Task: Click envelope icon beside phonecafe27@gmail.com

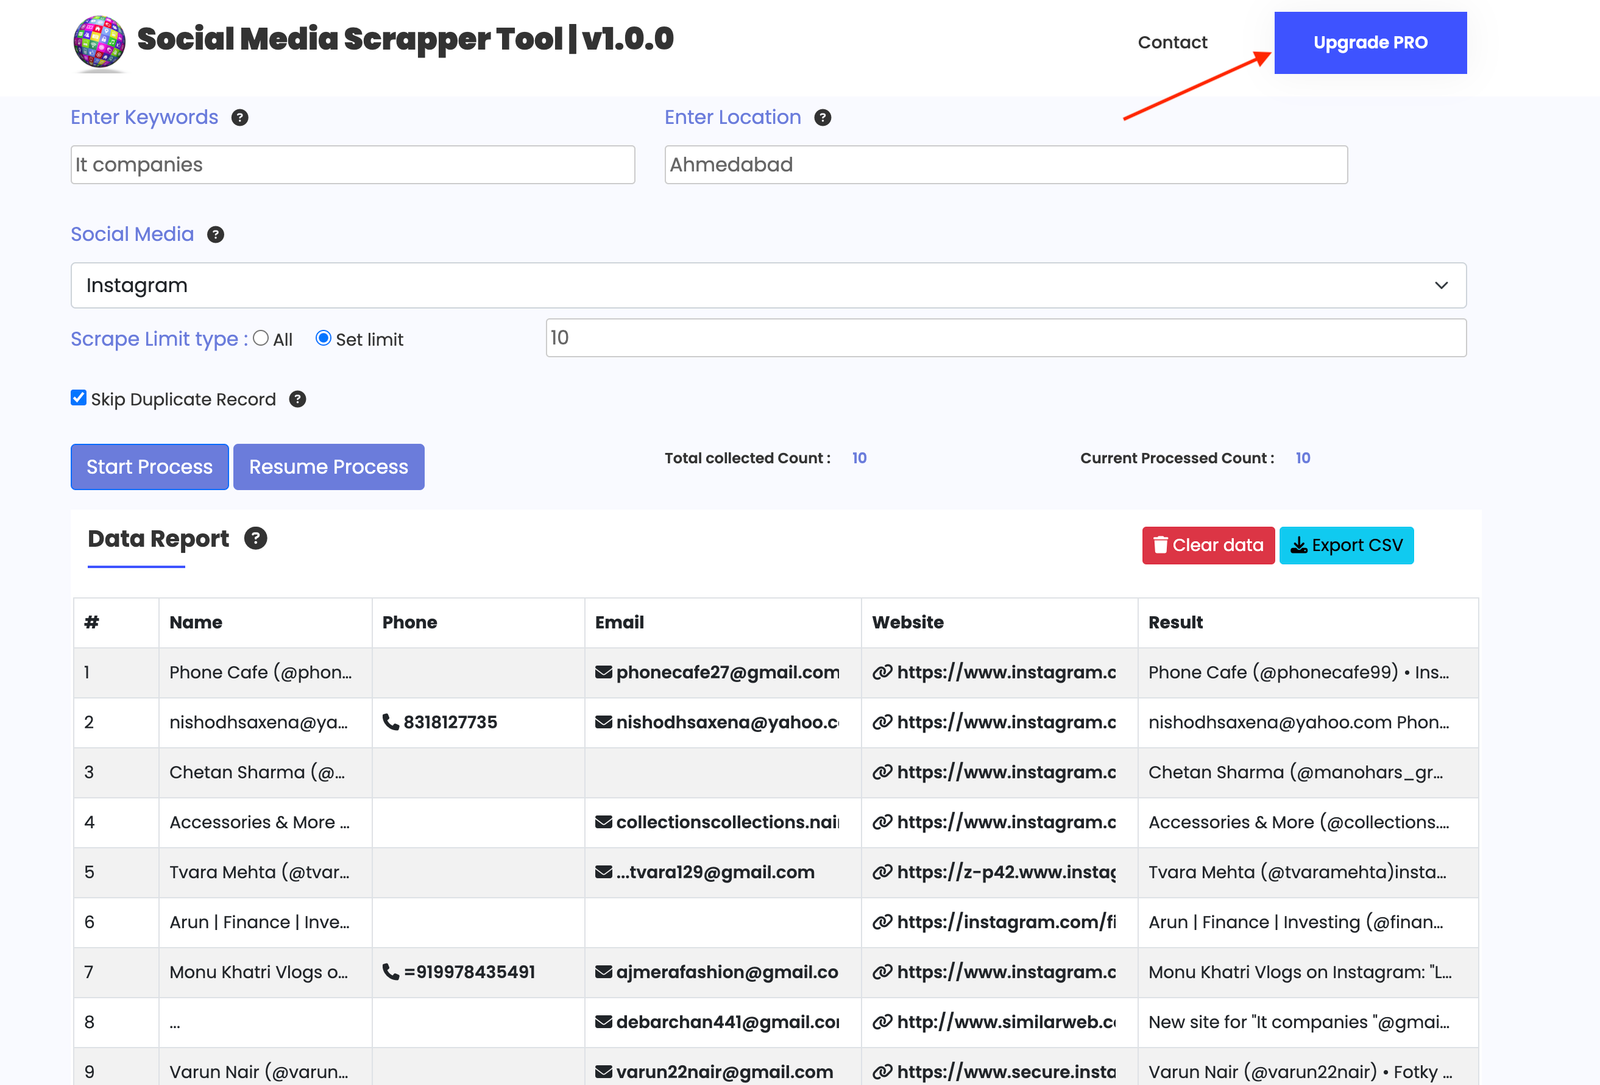Action: point(604,672)
